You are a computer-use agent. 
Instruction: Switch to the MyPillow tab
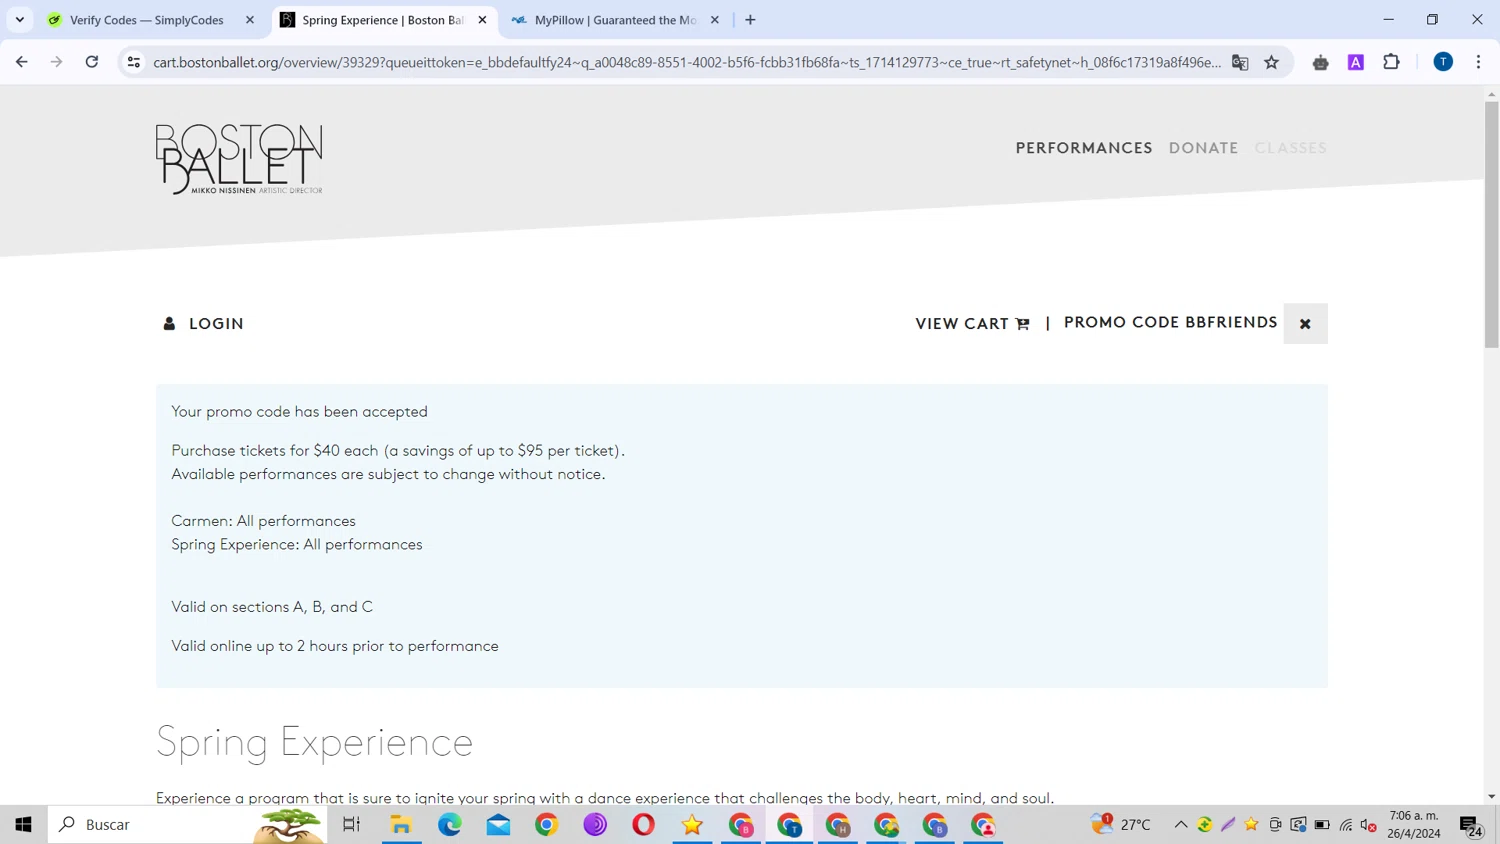coord(615,20)
